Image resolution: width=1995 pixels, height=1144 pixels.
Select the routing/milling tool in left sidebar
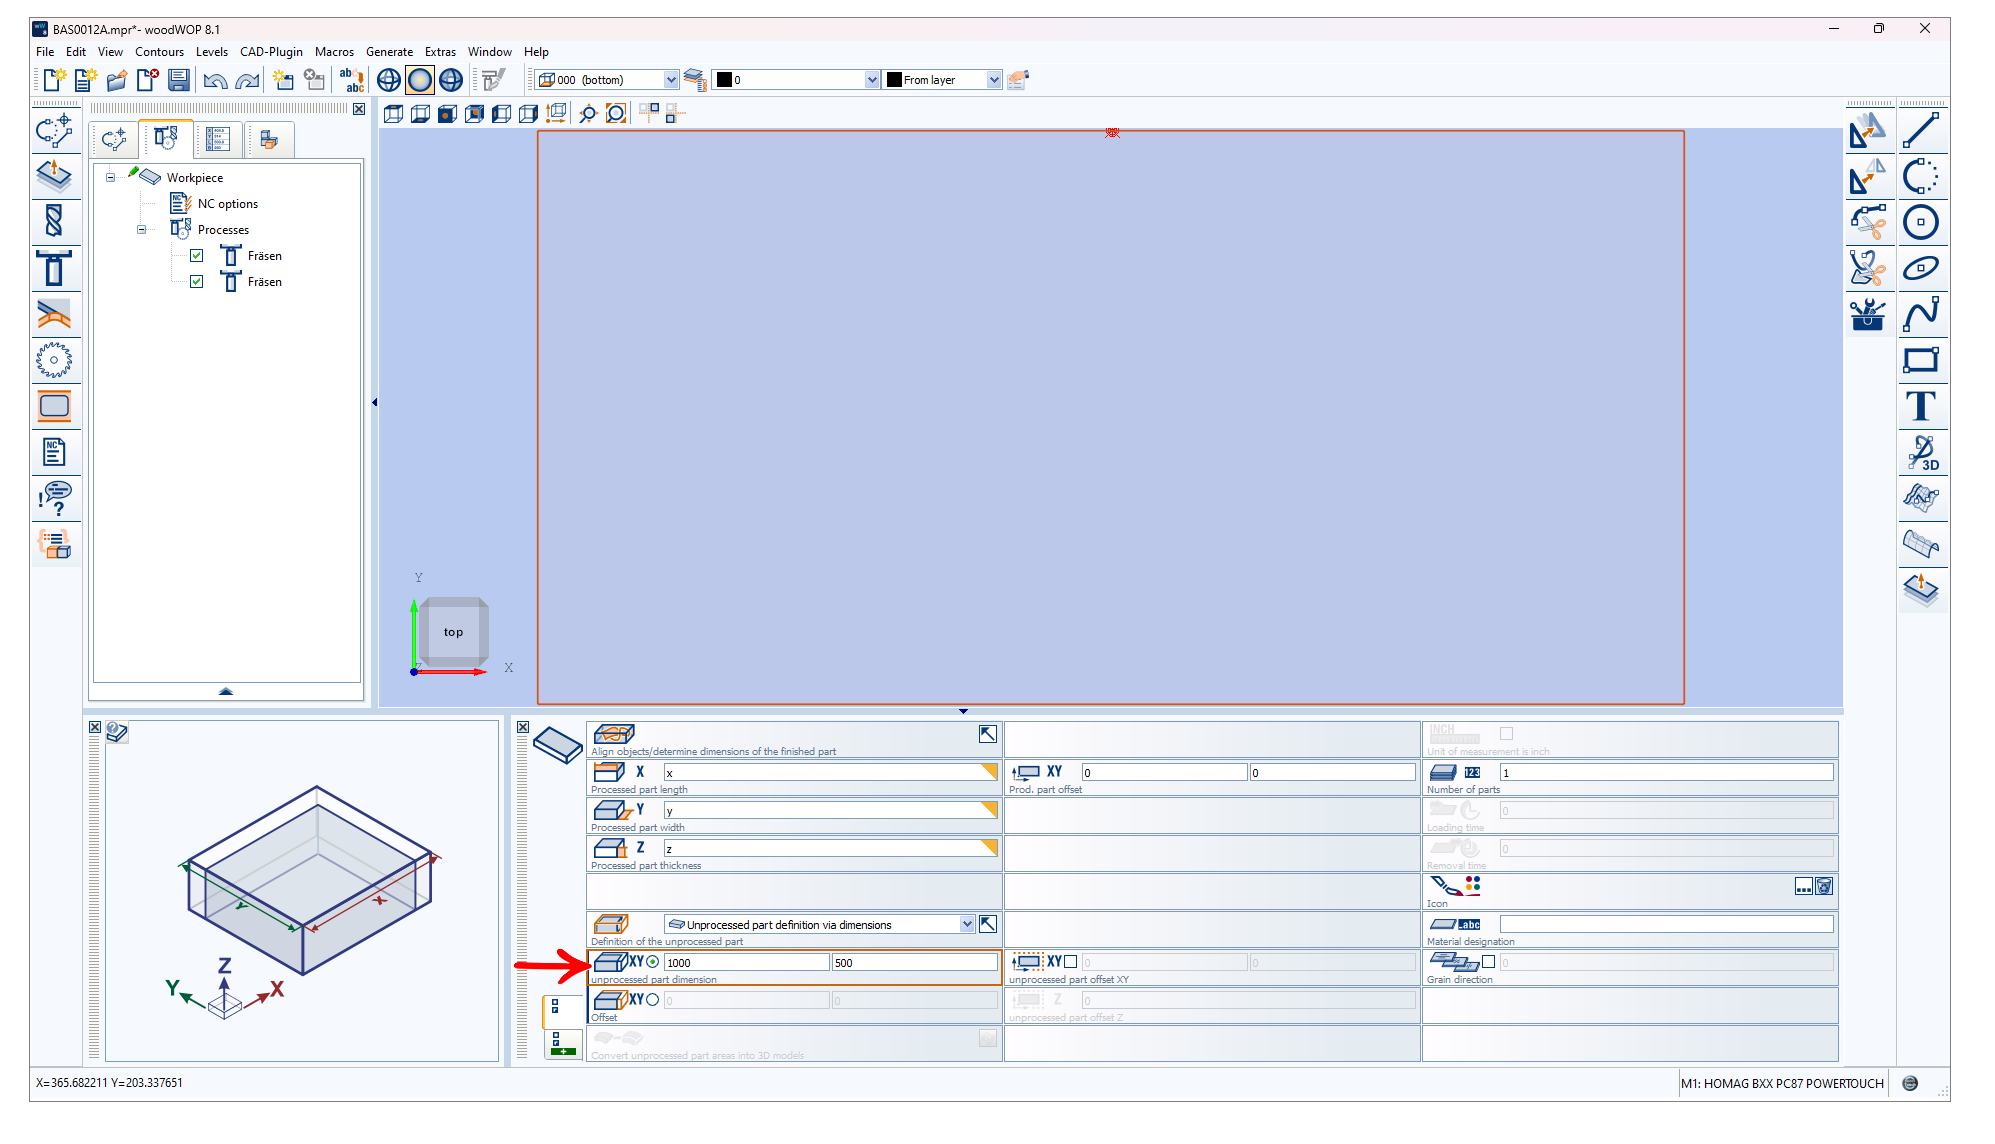click(54, 267)
